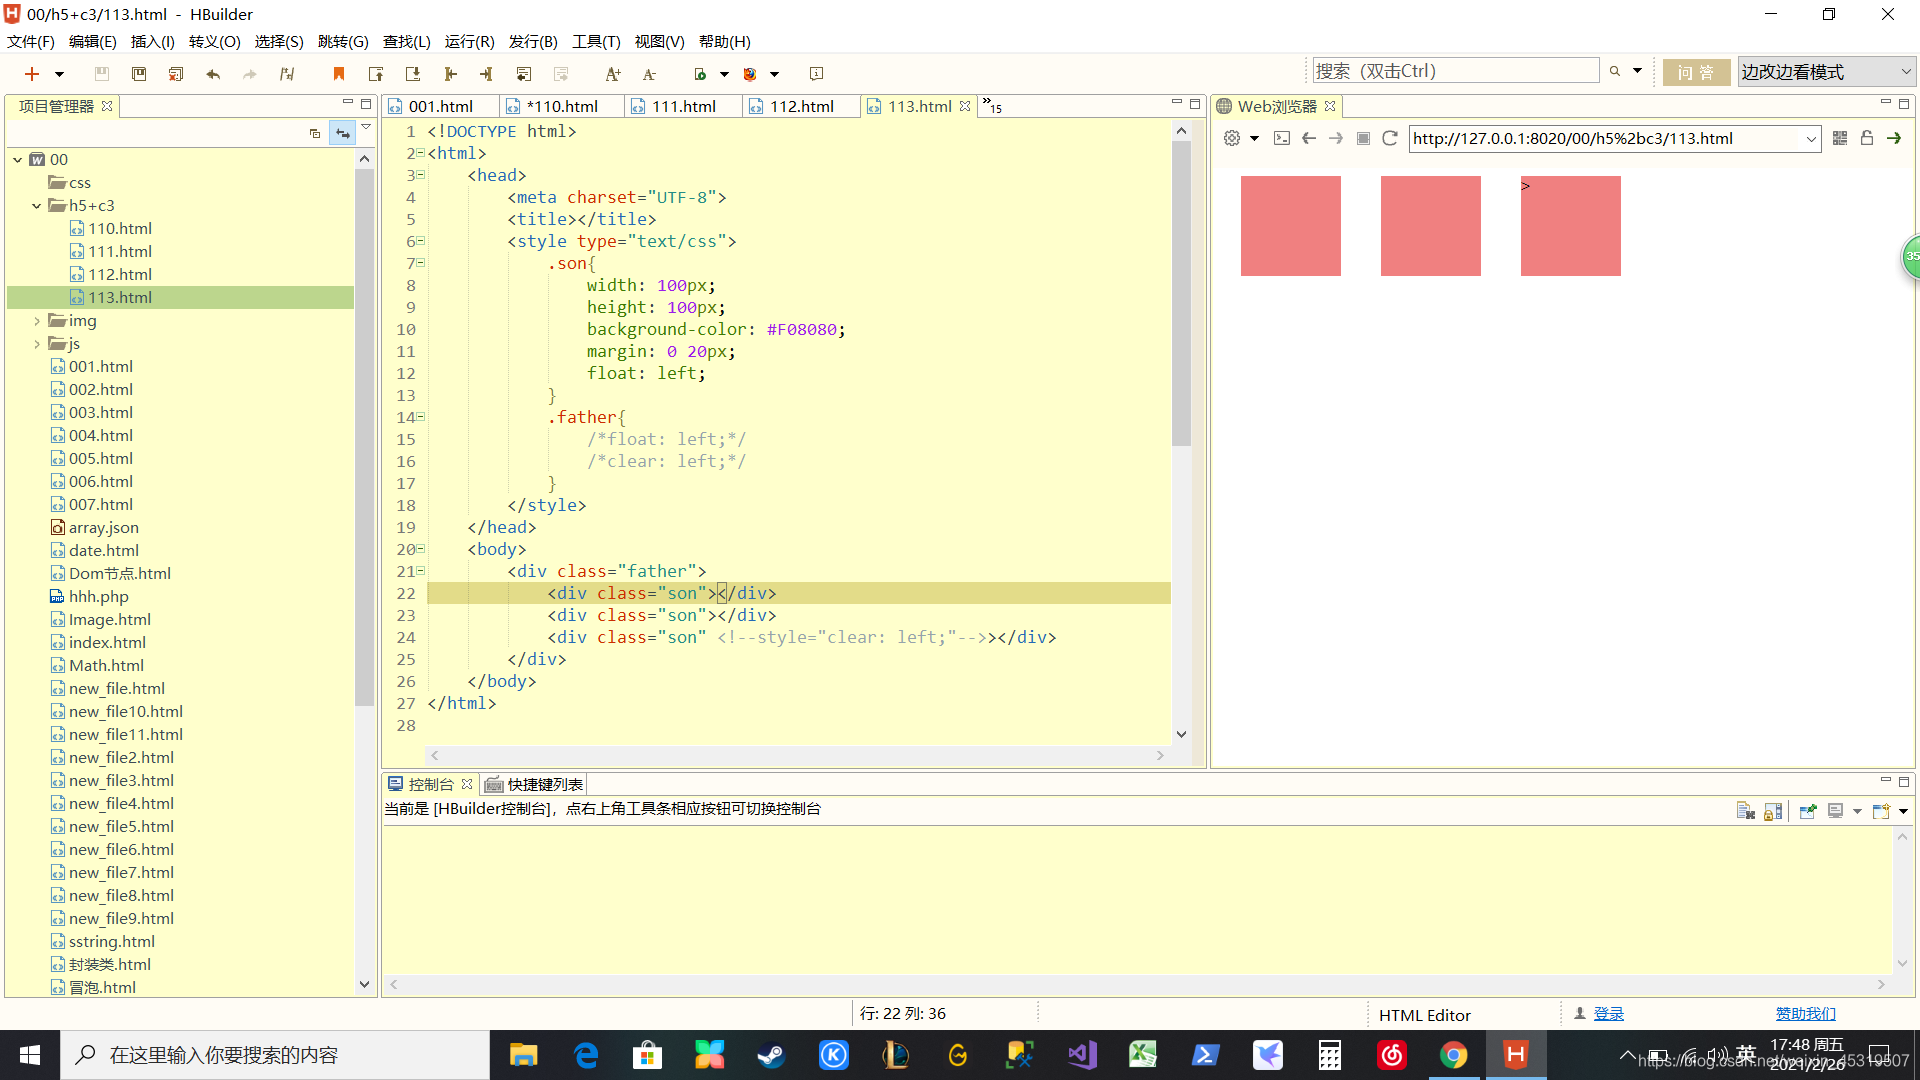The height and width of the screenshot is (1080, 1920).
Task: Open the 运行(R) menu
Action: click(x=469, y=41)
